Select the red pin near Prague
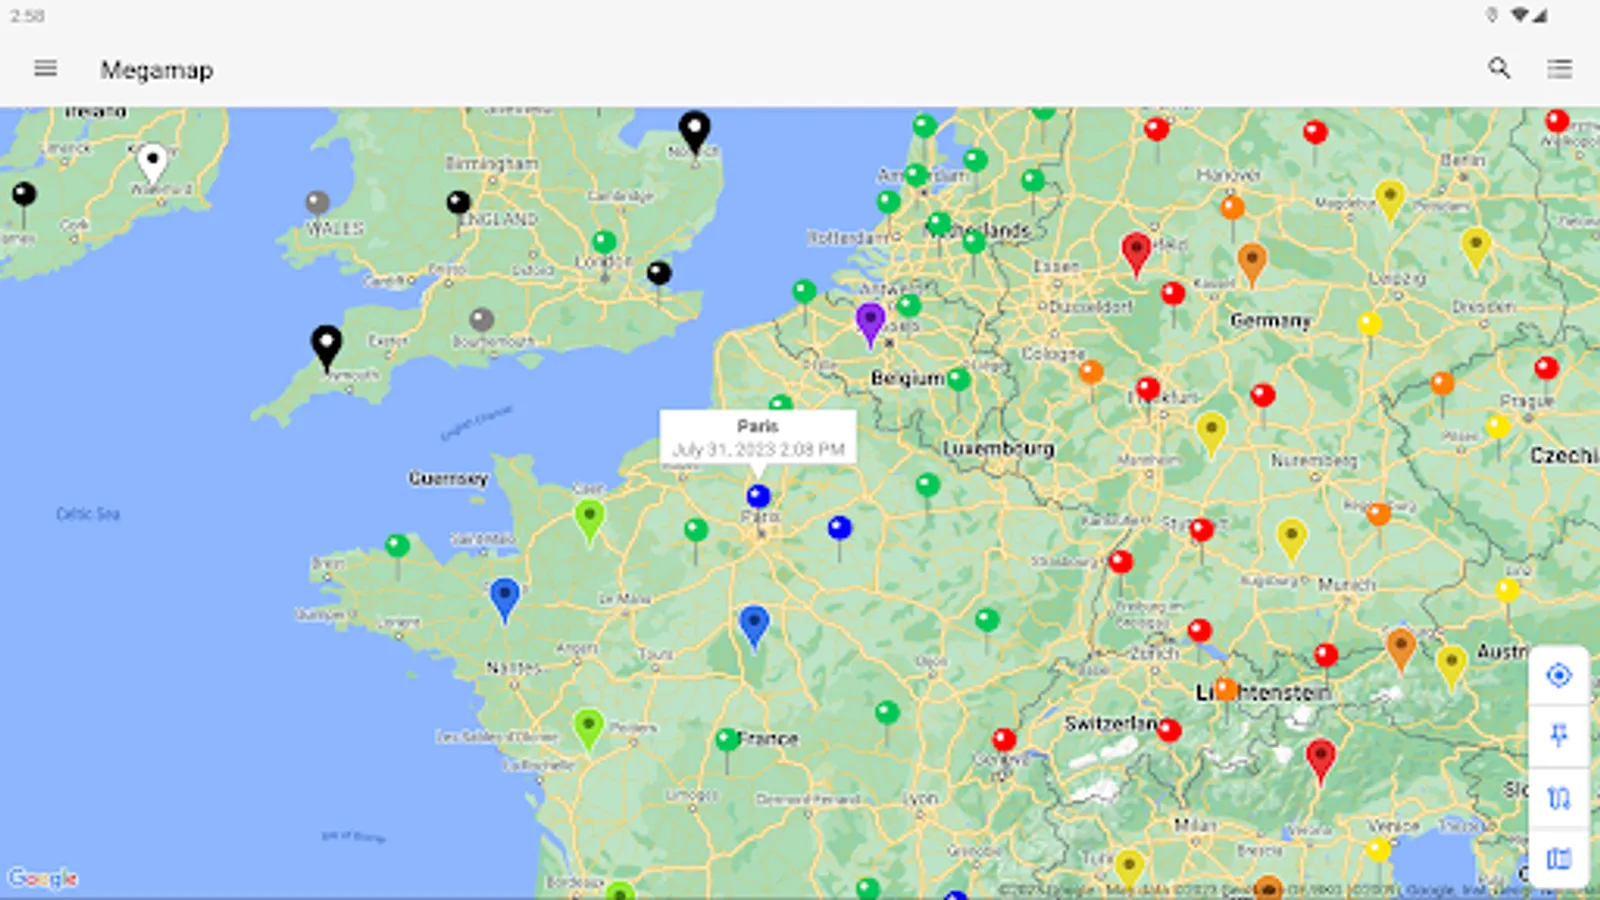This screenshot has width=1600, height=900. (x=1546, y=368)
